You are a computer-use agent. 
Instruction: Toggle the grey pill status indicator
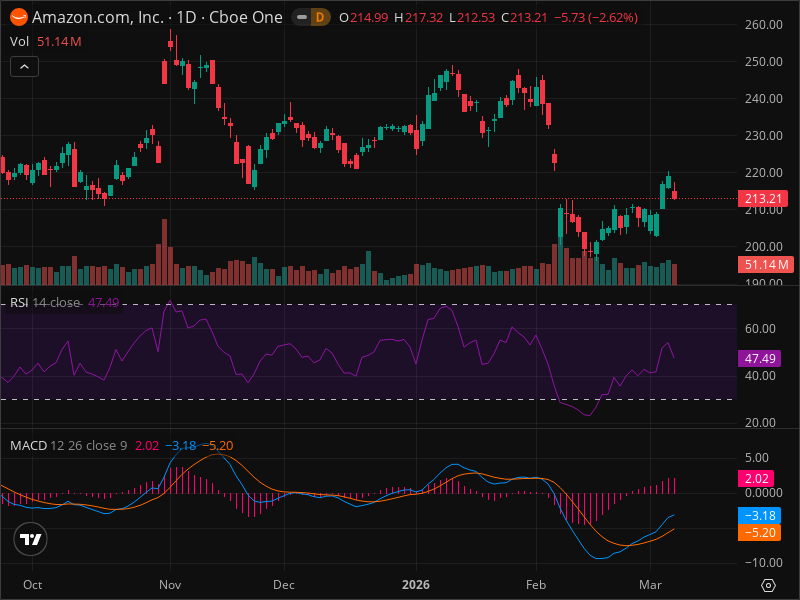point(302,17)
